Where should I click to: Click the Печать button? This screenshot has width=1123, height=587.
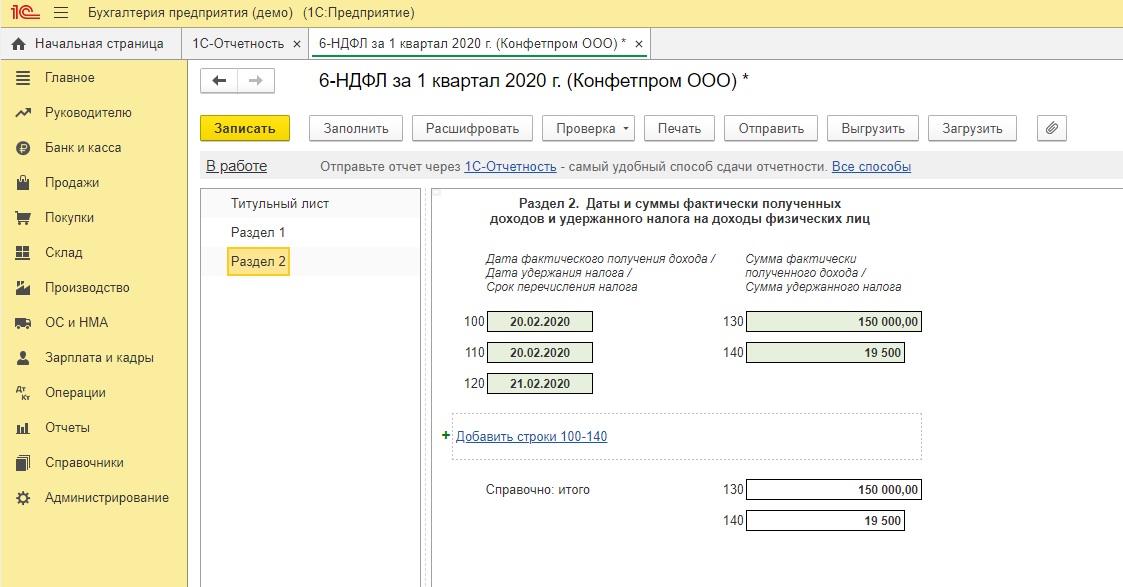pyautogui.click(x=679, y=128)
